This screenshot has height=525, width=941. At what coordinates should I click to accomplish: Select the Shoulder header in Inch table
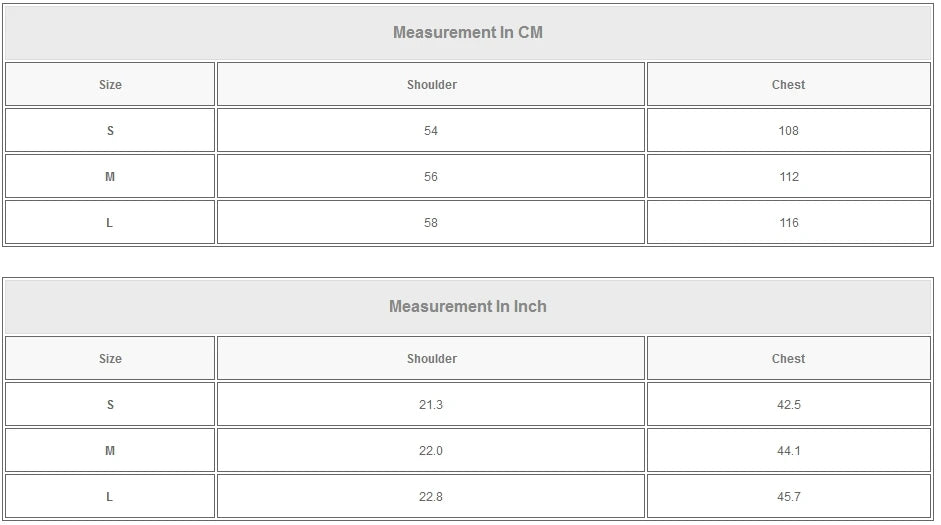431,359
